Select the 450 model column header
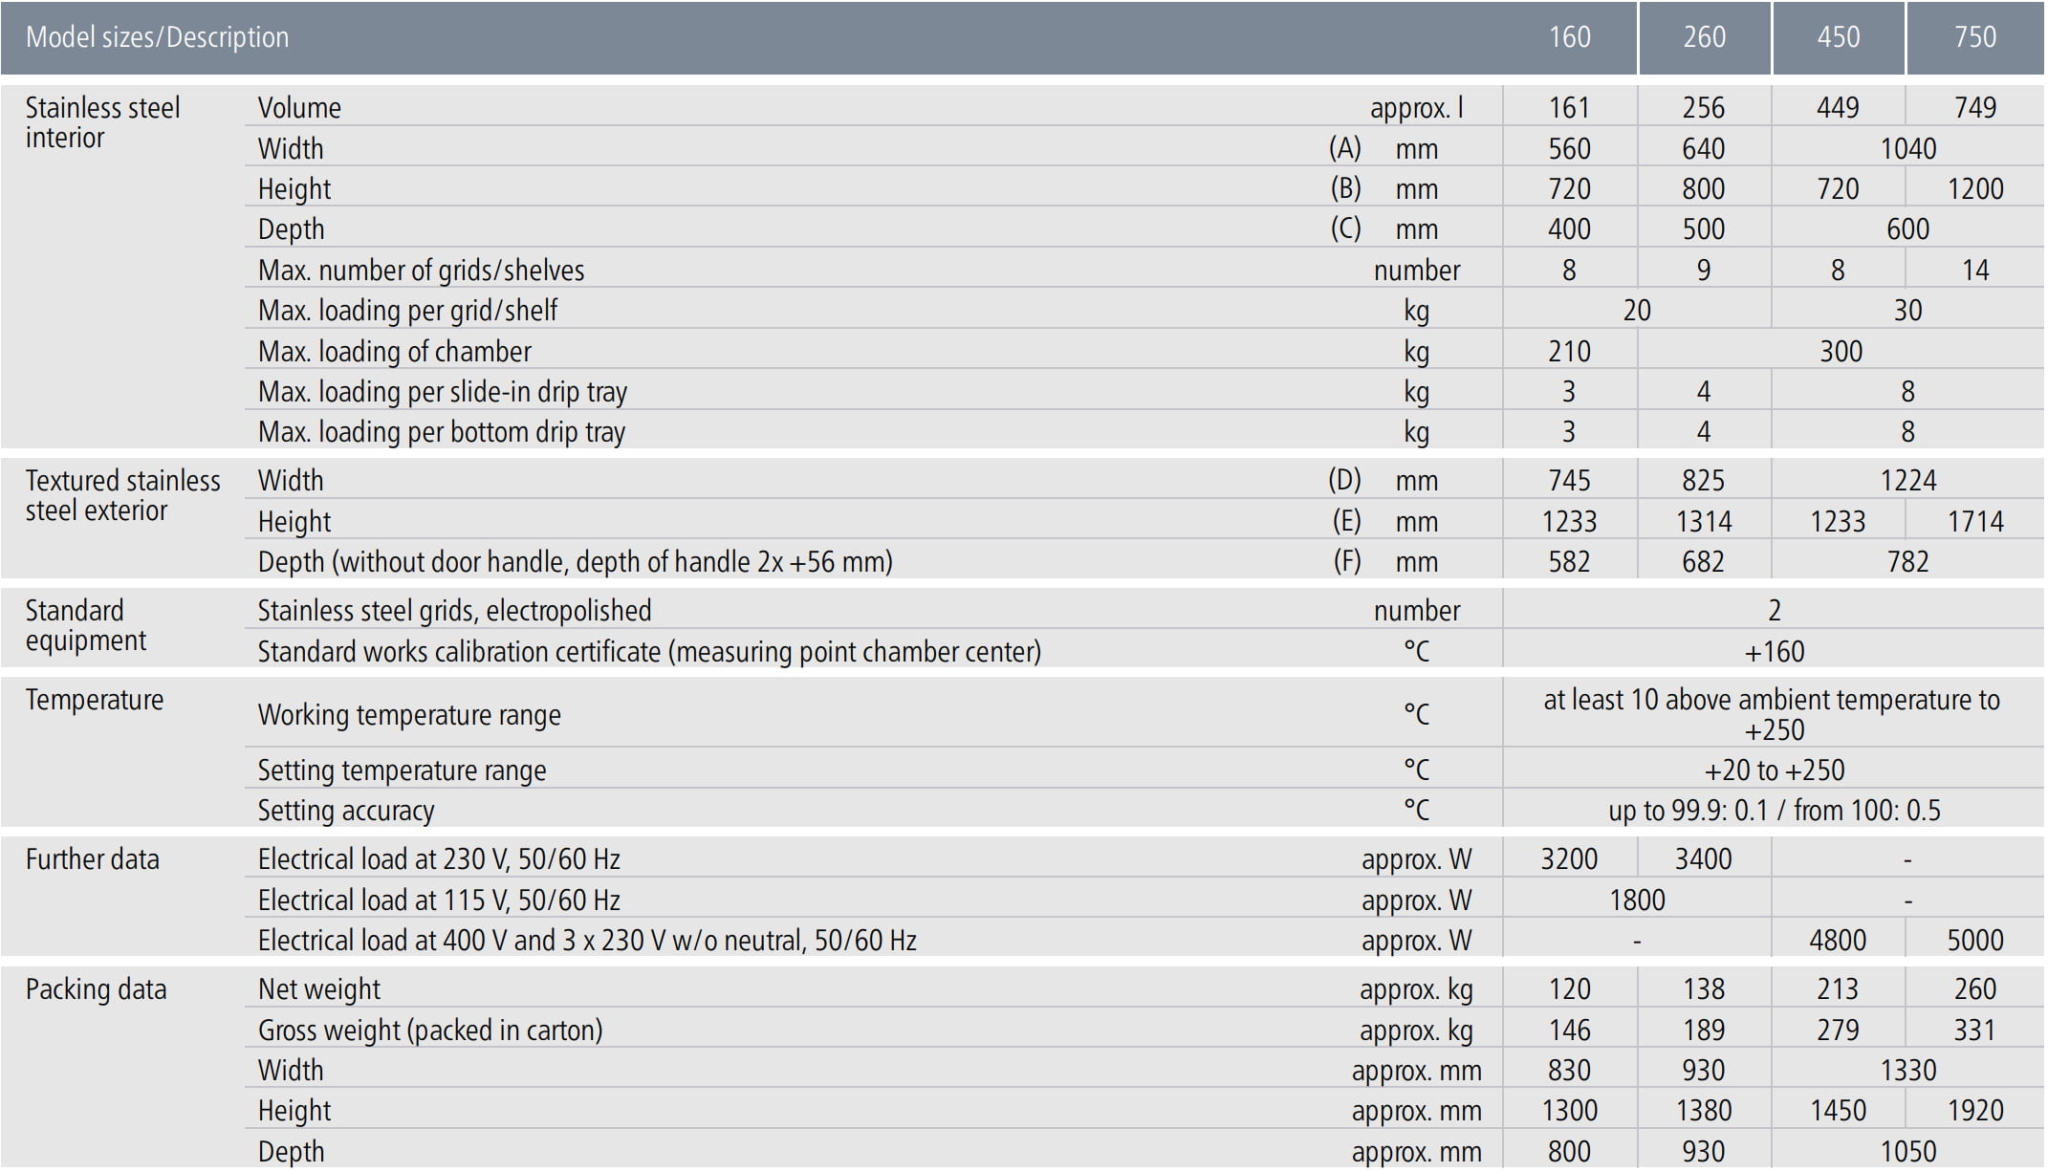This screenshot has width=2048, height=1172. tap(1838, 37)
